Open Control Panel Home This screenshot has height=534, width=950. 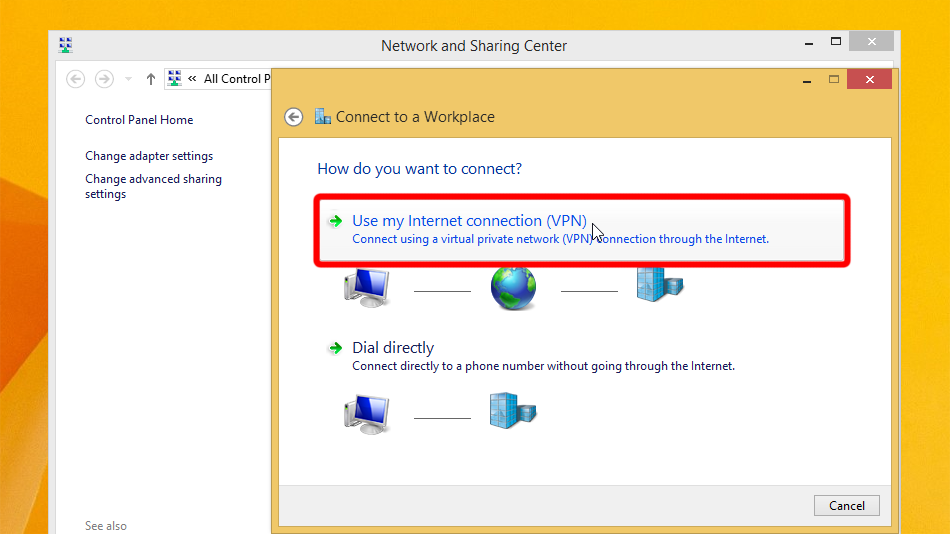(139, 120)
